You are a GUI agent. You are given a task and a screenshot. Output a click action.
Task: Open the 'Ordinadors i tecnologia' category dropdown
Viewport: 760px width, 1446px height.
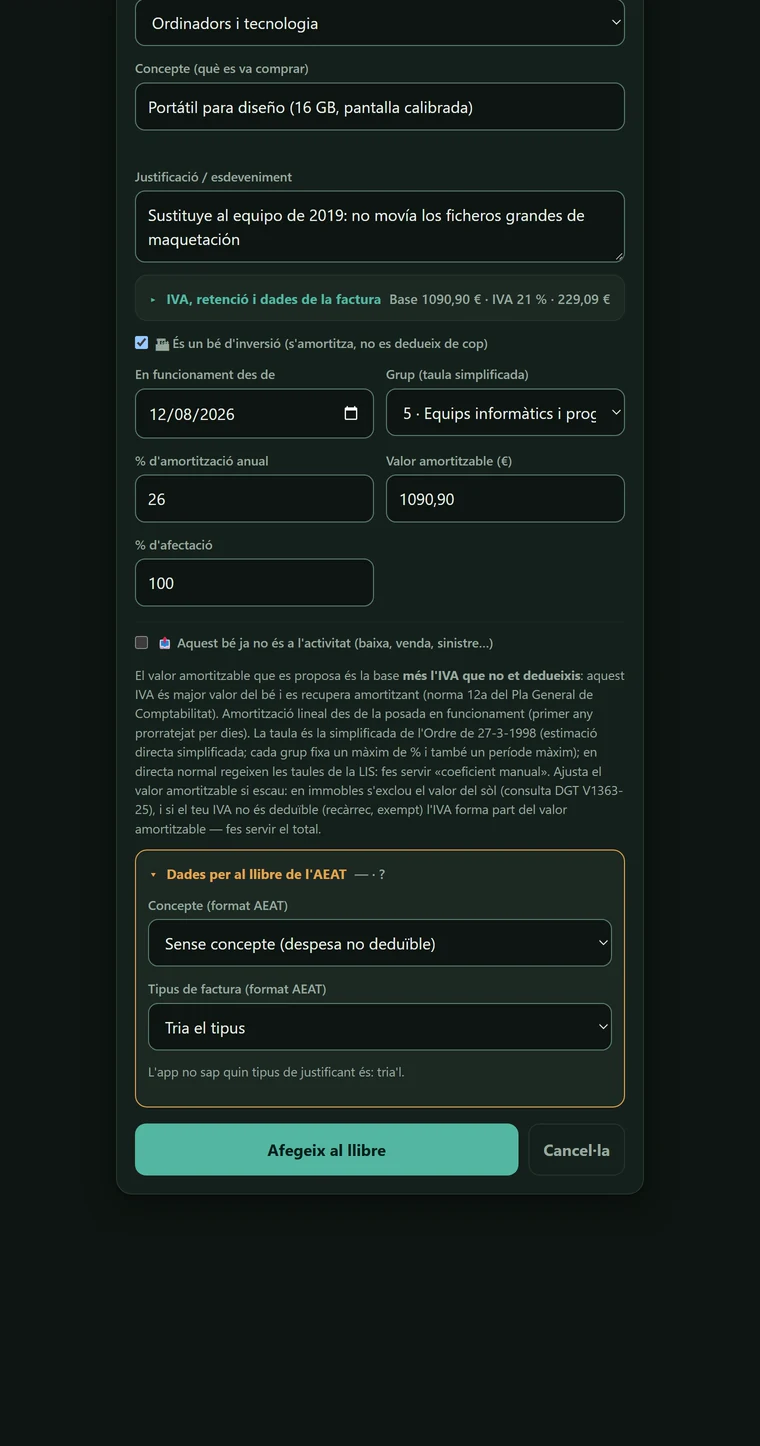coord(380,23)
